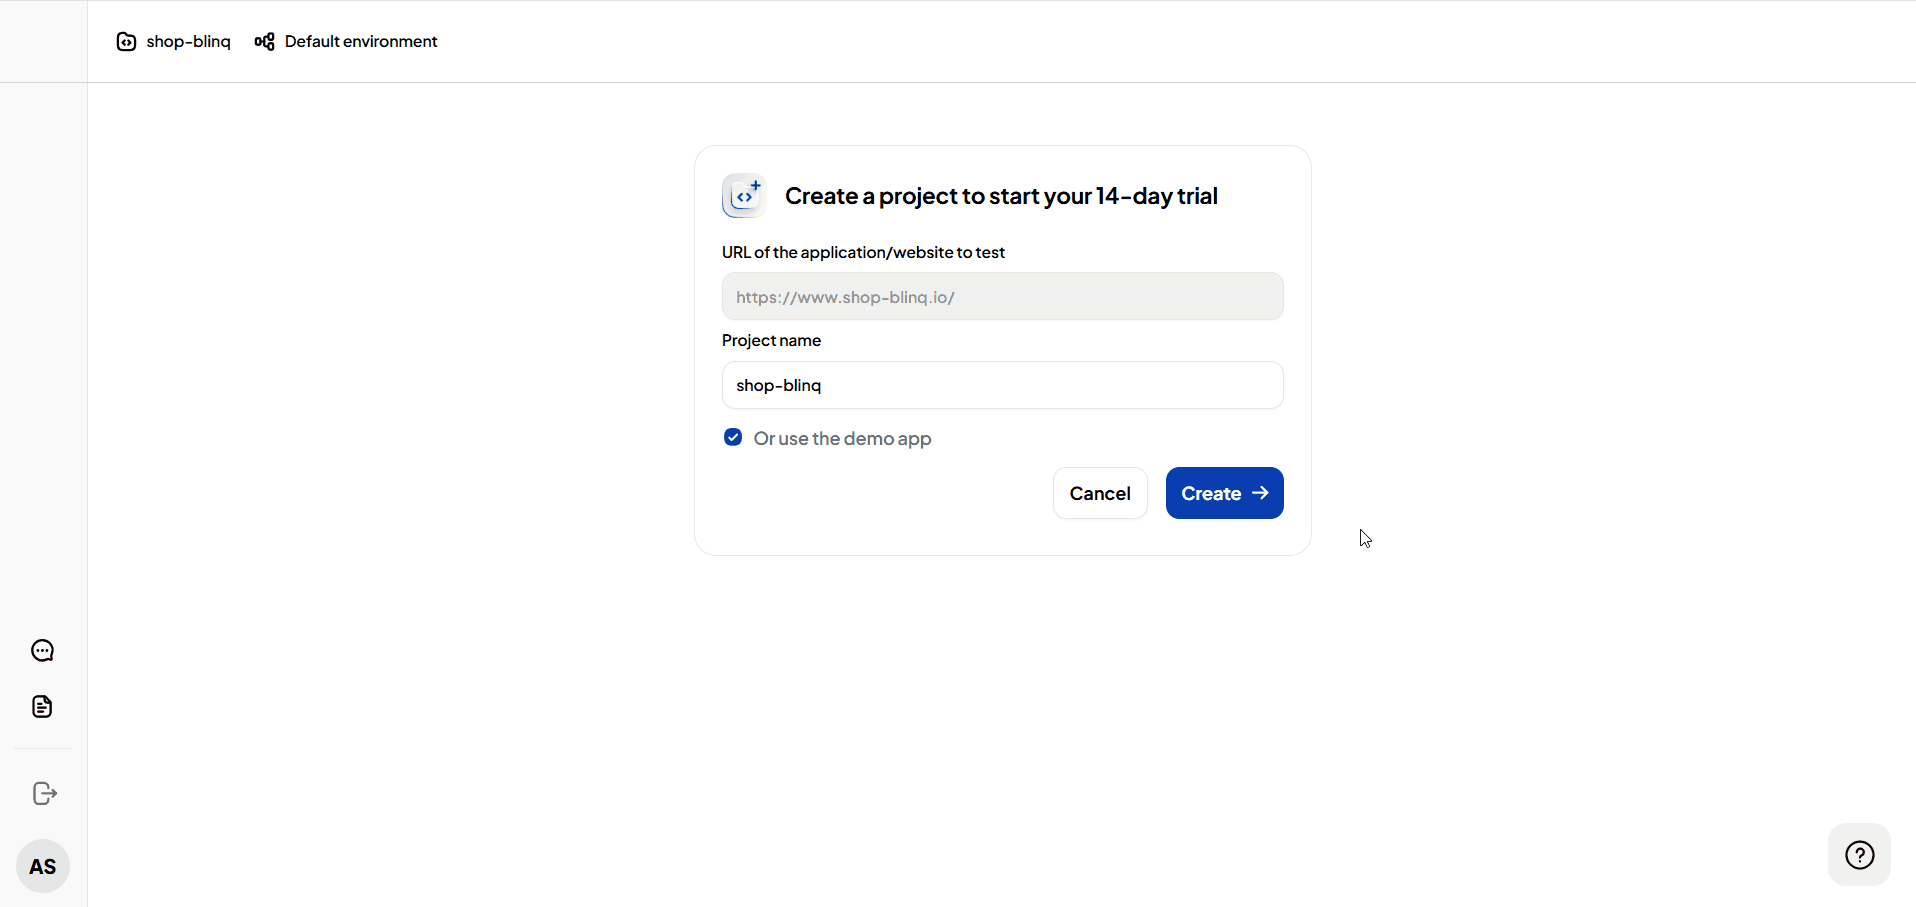Click the Project name input showing shop-blinq

click(1002, 385)
